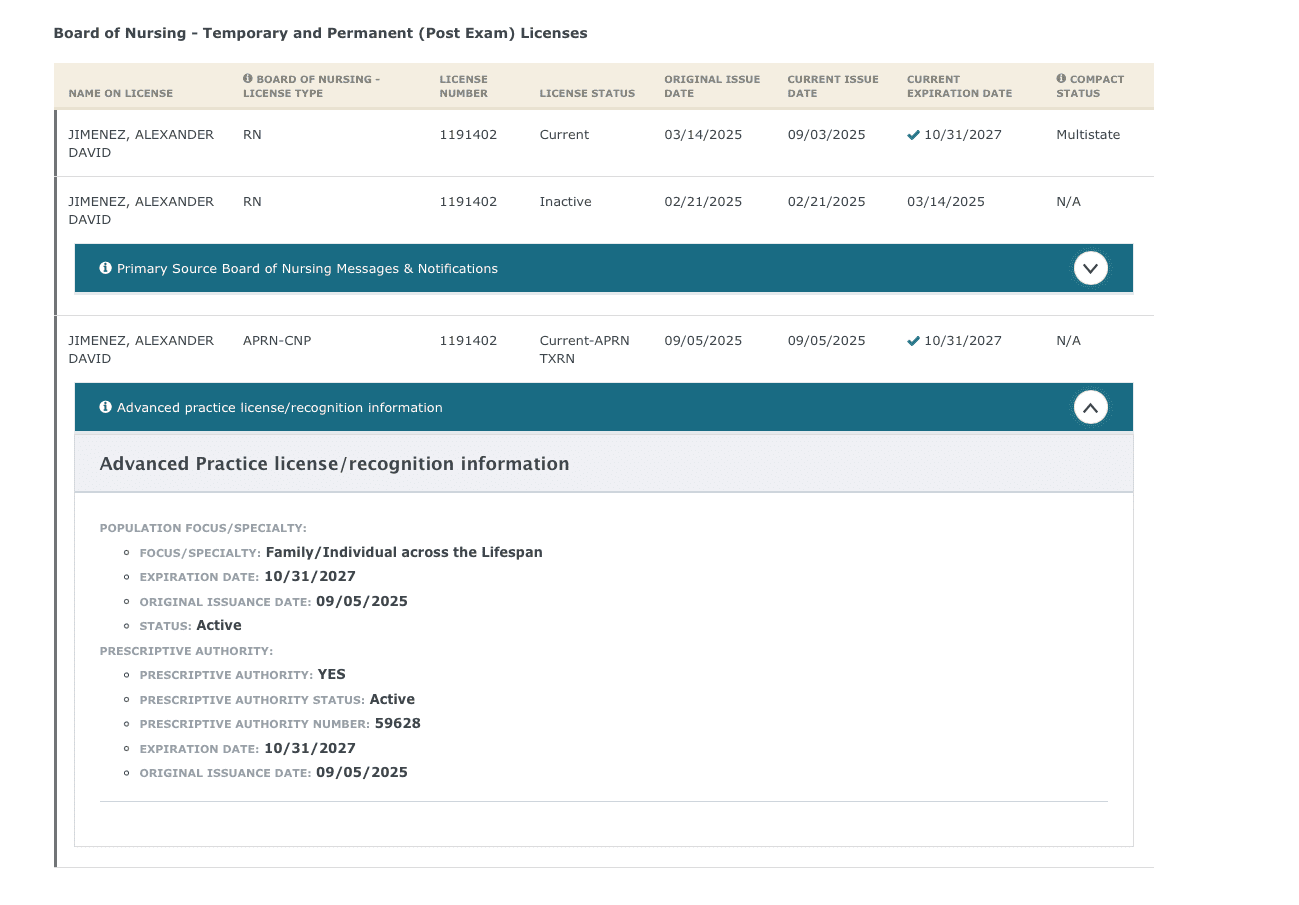This screenshot has height=905, width=1299.
Task: Click the Current Expiration Date column header
Action: click(x=959, y=86)
